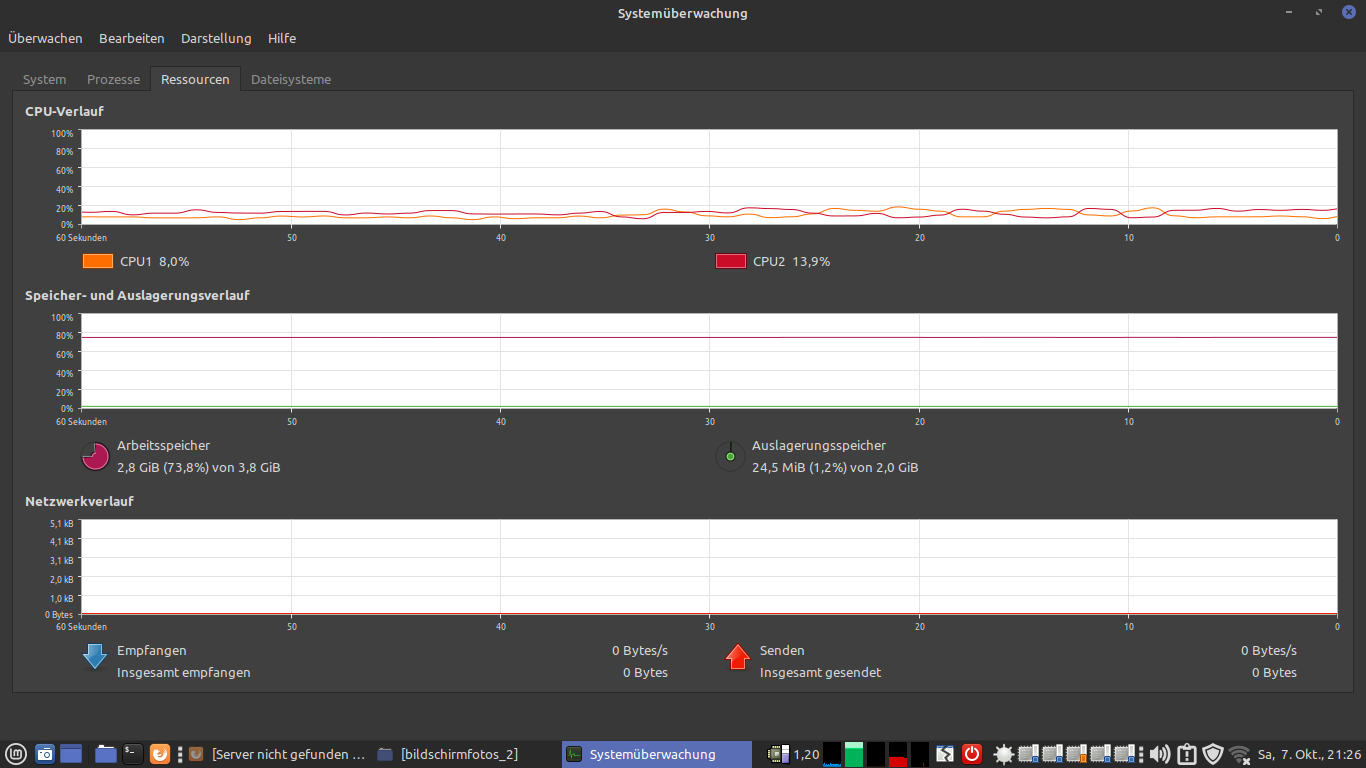Open the Darstellung menu
1366x768 pixels.
pos(216,38)
